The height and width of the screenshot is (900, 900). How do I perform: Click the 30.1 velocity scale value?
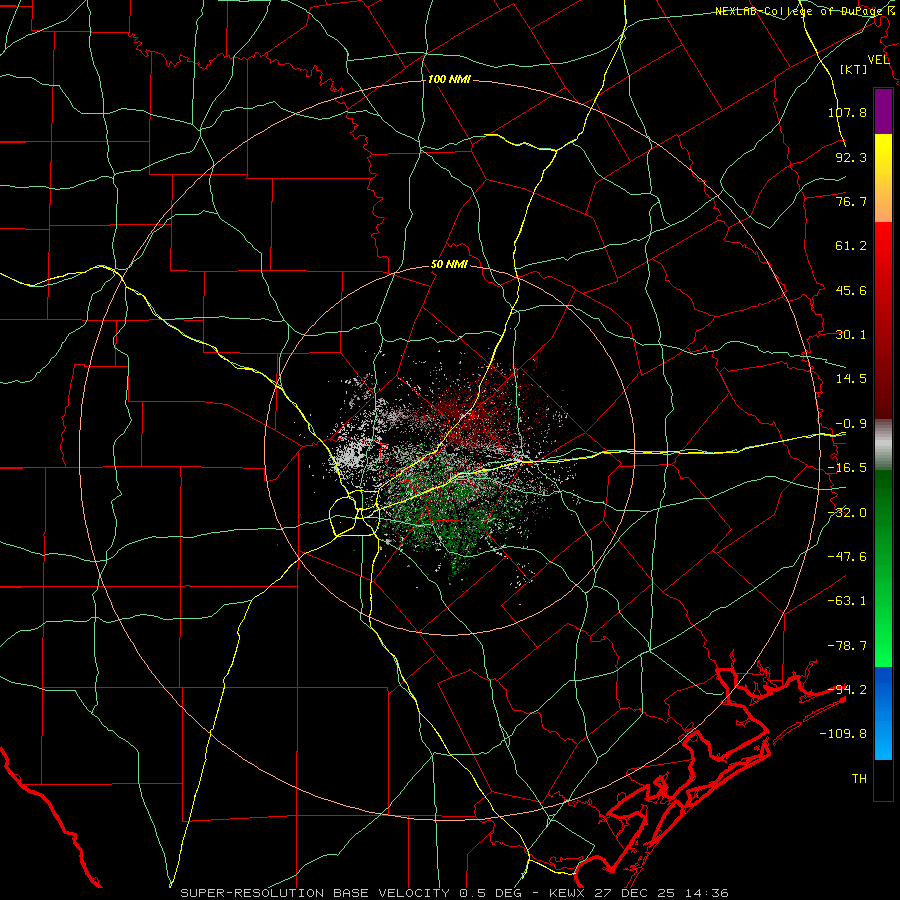pos(851,335)
